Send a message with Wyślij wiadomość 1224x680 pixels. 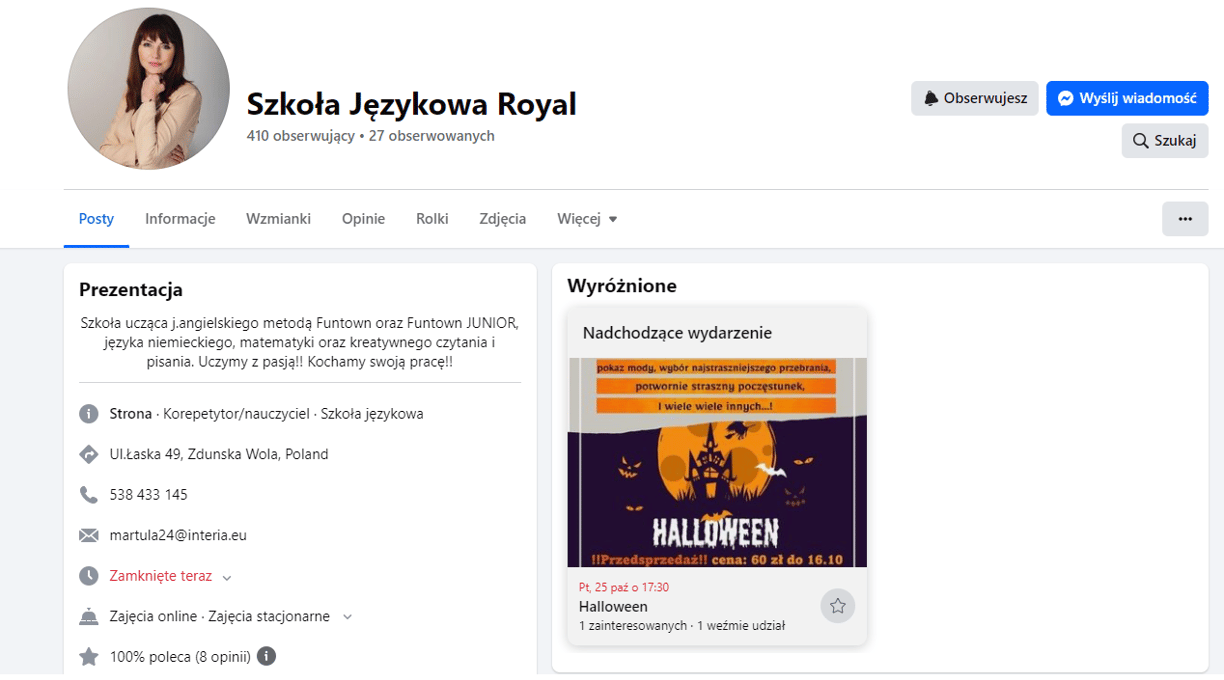(x=1127, y=98)
